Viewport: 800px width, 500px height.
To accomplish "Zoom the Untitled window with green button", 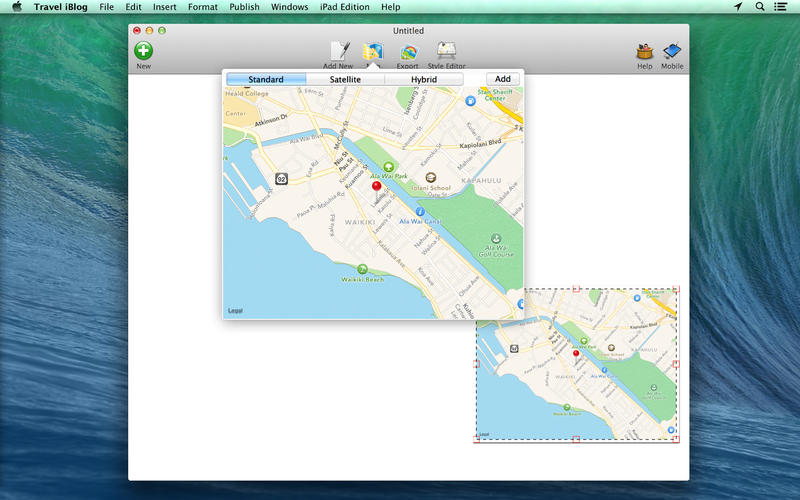I will pos(162,31).
